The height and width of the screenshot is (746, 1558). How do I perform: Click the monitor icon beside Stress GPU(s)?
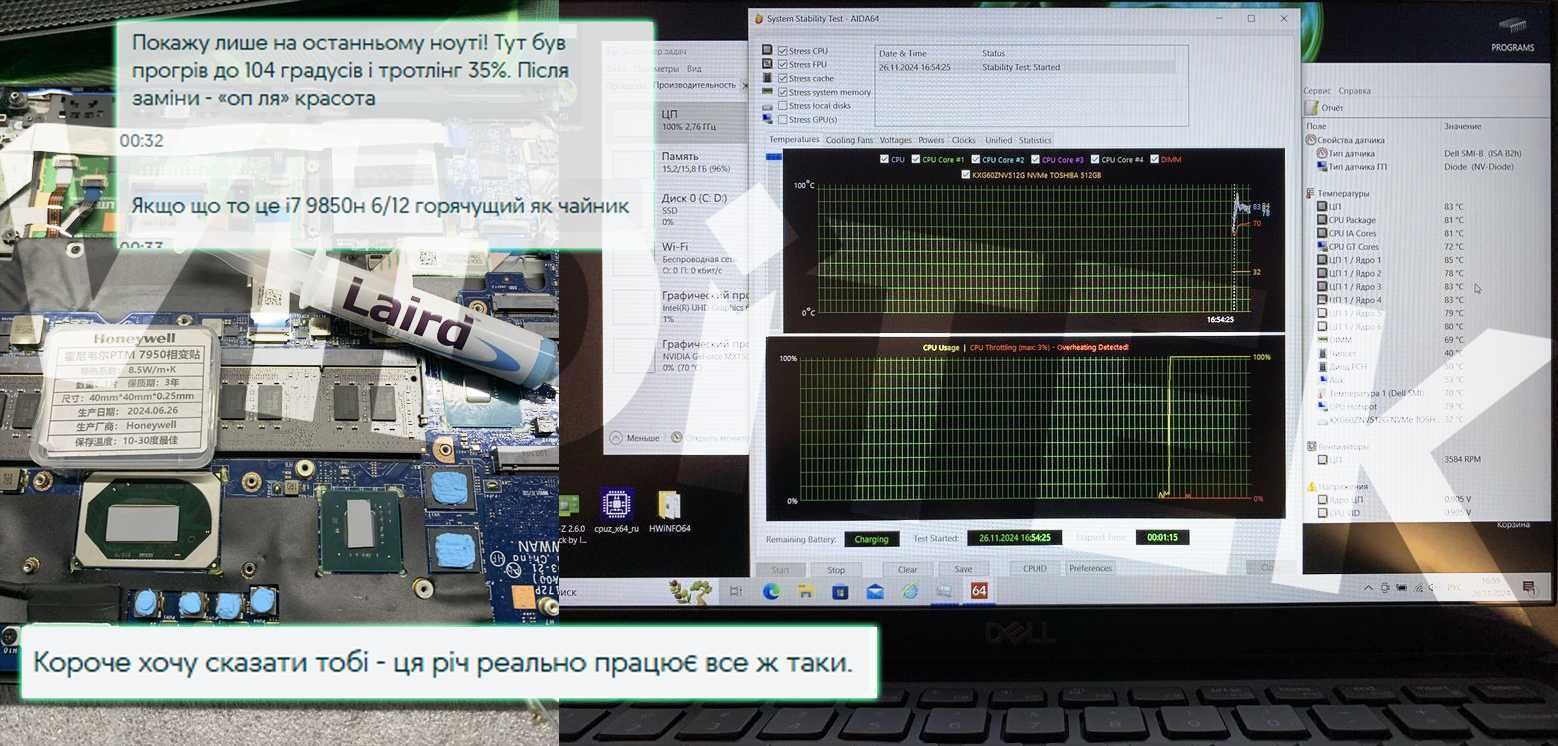[x=768, y=119]
